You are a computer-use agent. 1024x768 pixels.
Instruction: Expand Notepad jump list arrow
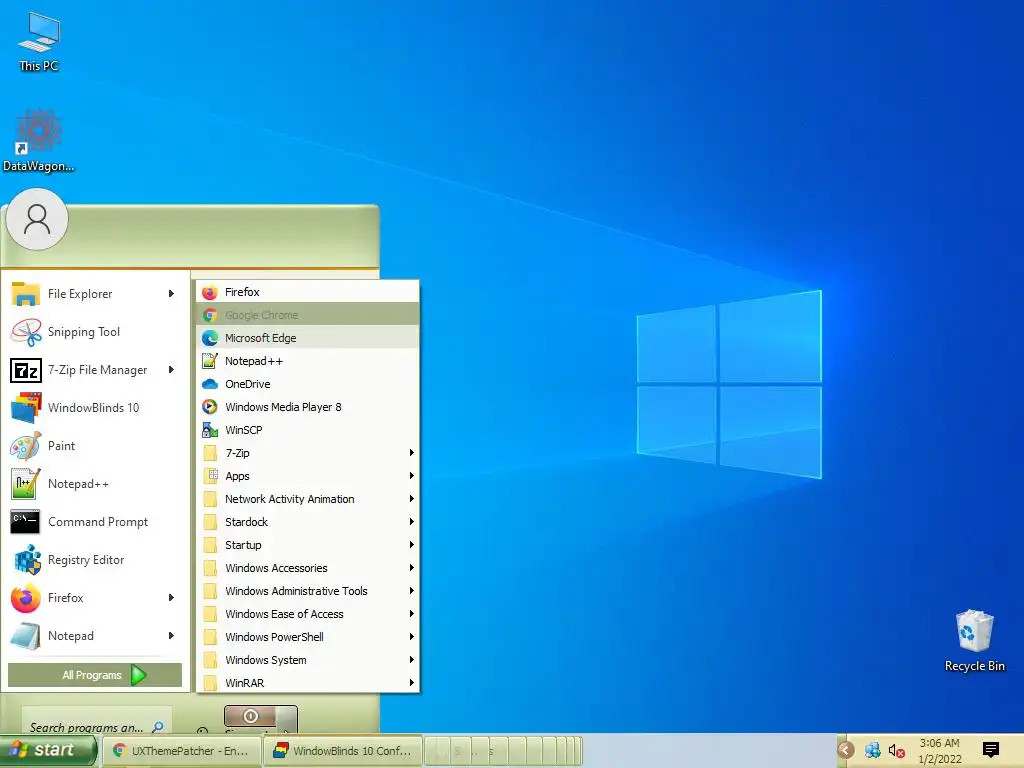[171, 635]
